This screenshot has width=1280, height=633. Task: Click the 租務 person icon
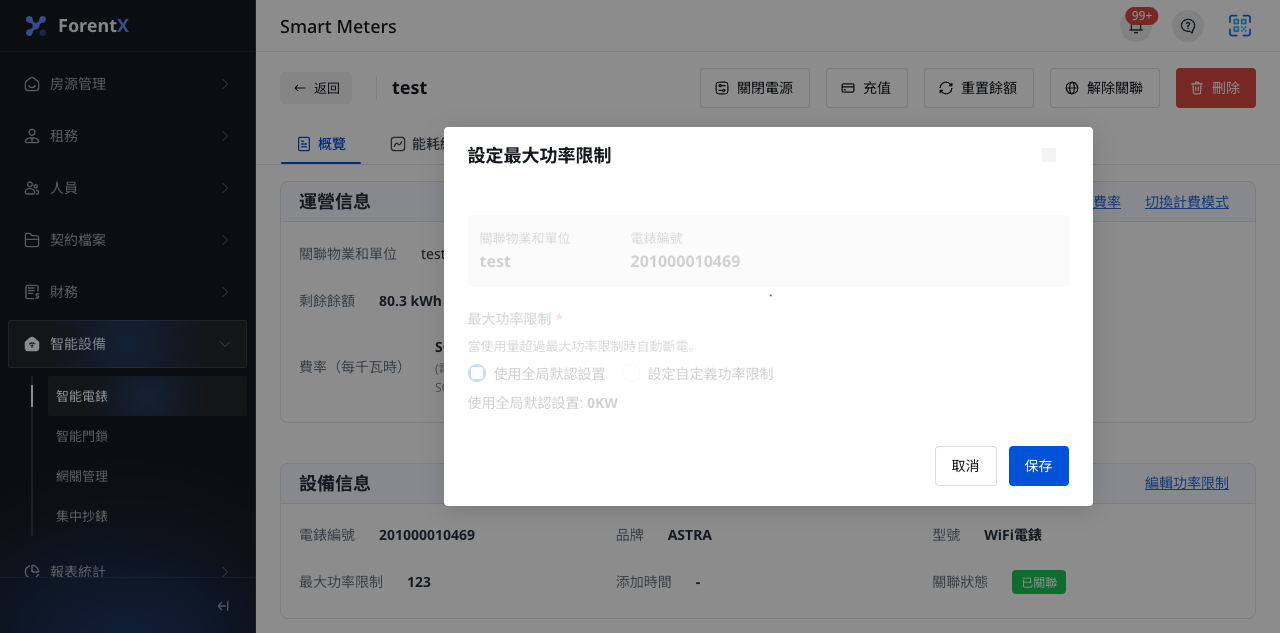click(32, 136)
